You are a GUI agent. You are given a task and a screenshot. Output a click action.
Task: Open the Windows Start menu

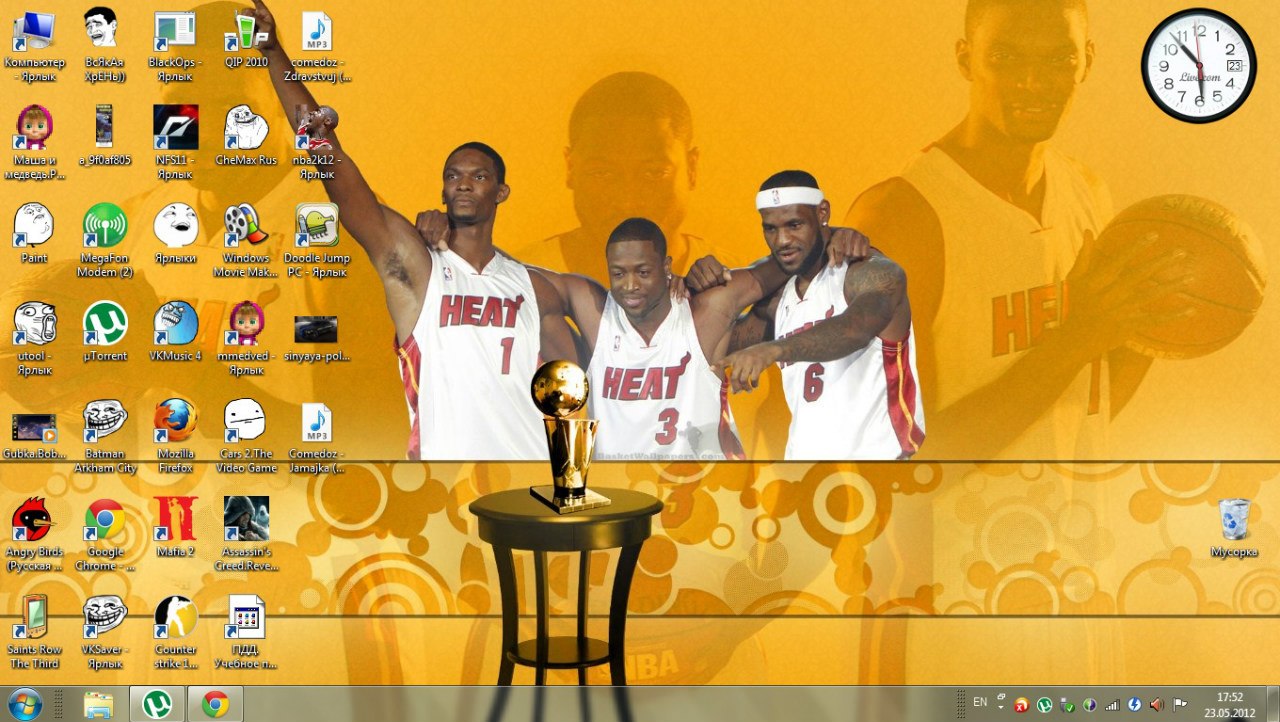coord(23,704)
